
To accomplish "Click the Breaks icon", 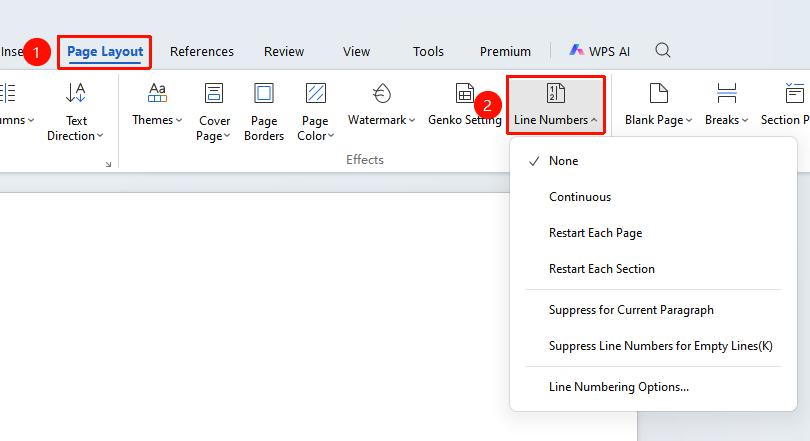I will coord(726,93).
